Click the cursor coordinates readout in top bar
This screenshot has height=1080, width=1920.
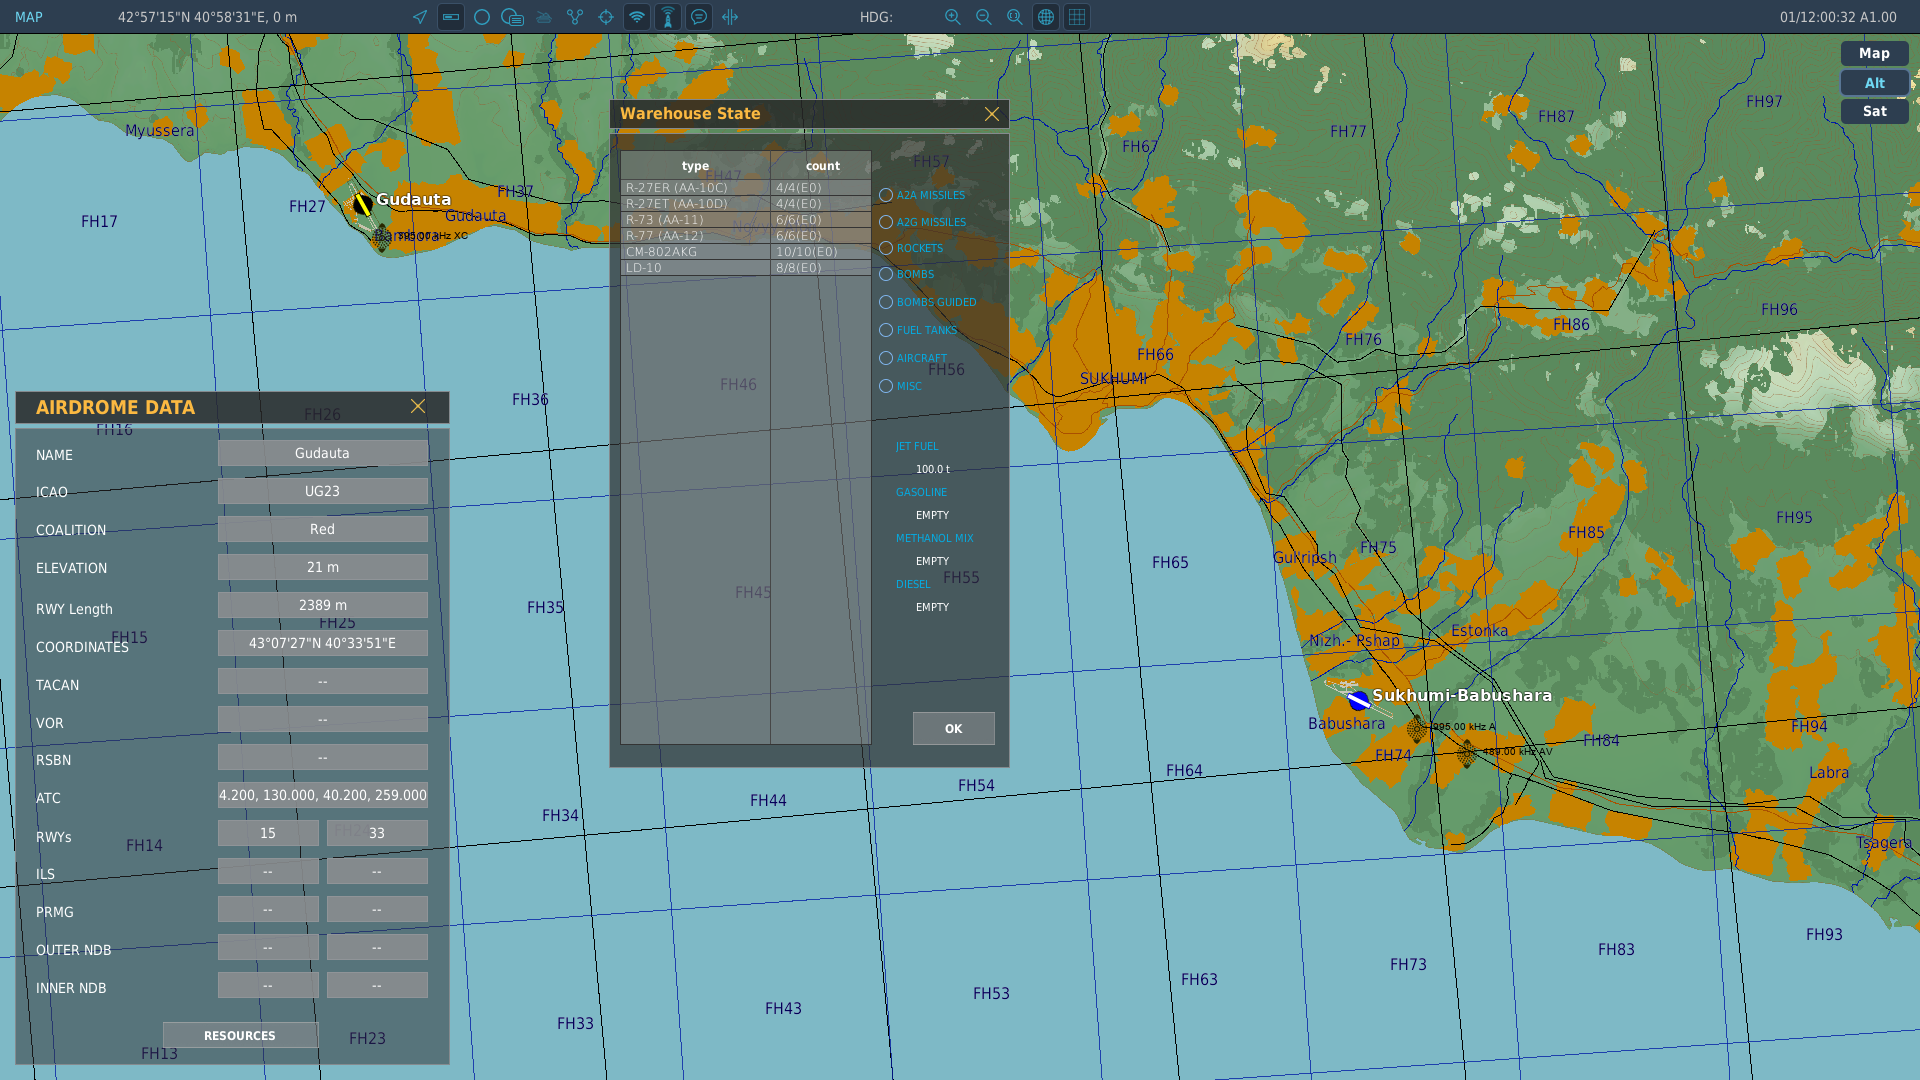click(x=207, y=17)
